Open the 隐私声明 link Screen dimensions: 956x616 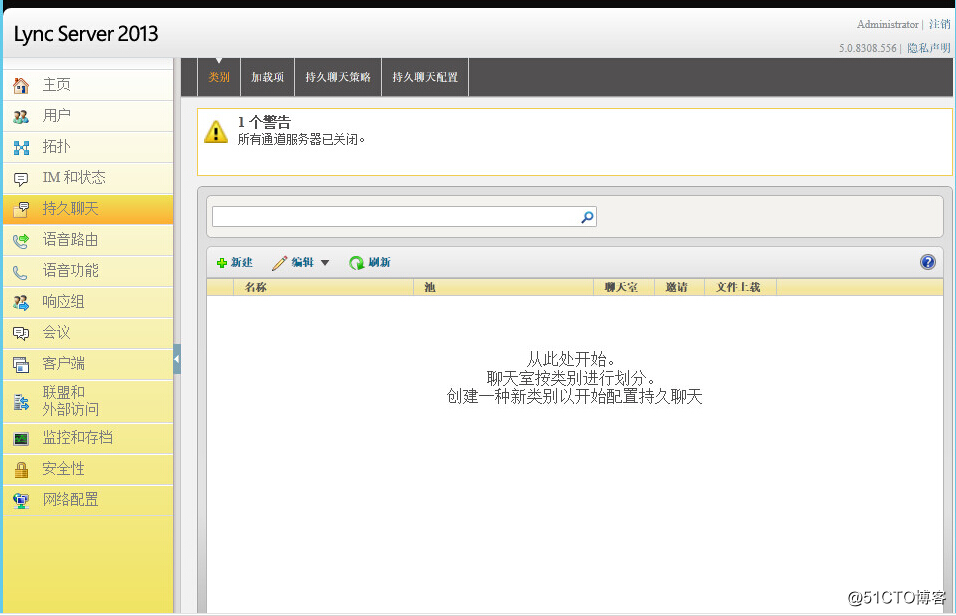[929, 48]
